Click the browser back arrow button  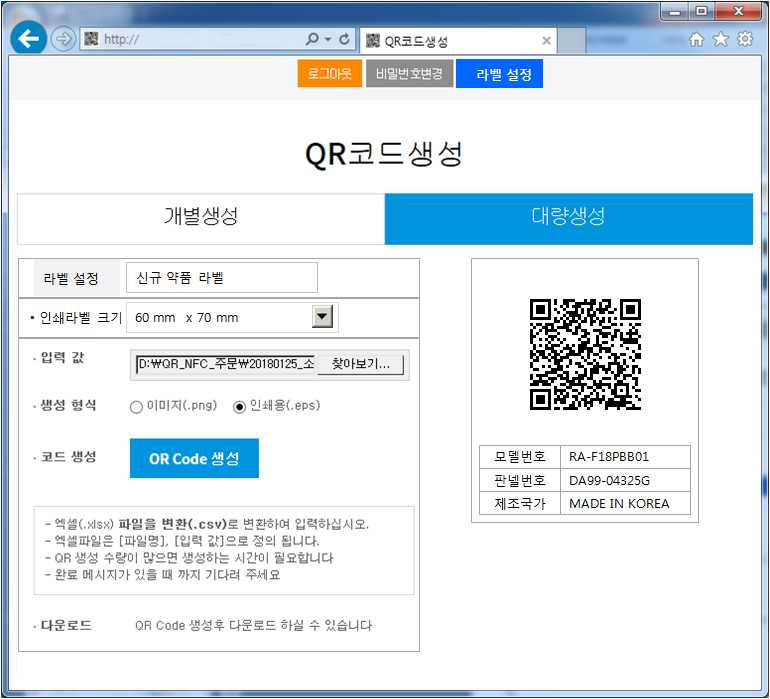[x=28, y=38]
